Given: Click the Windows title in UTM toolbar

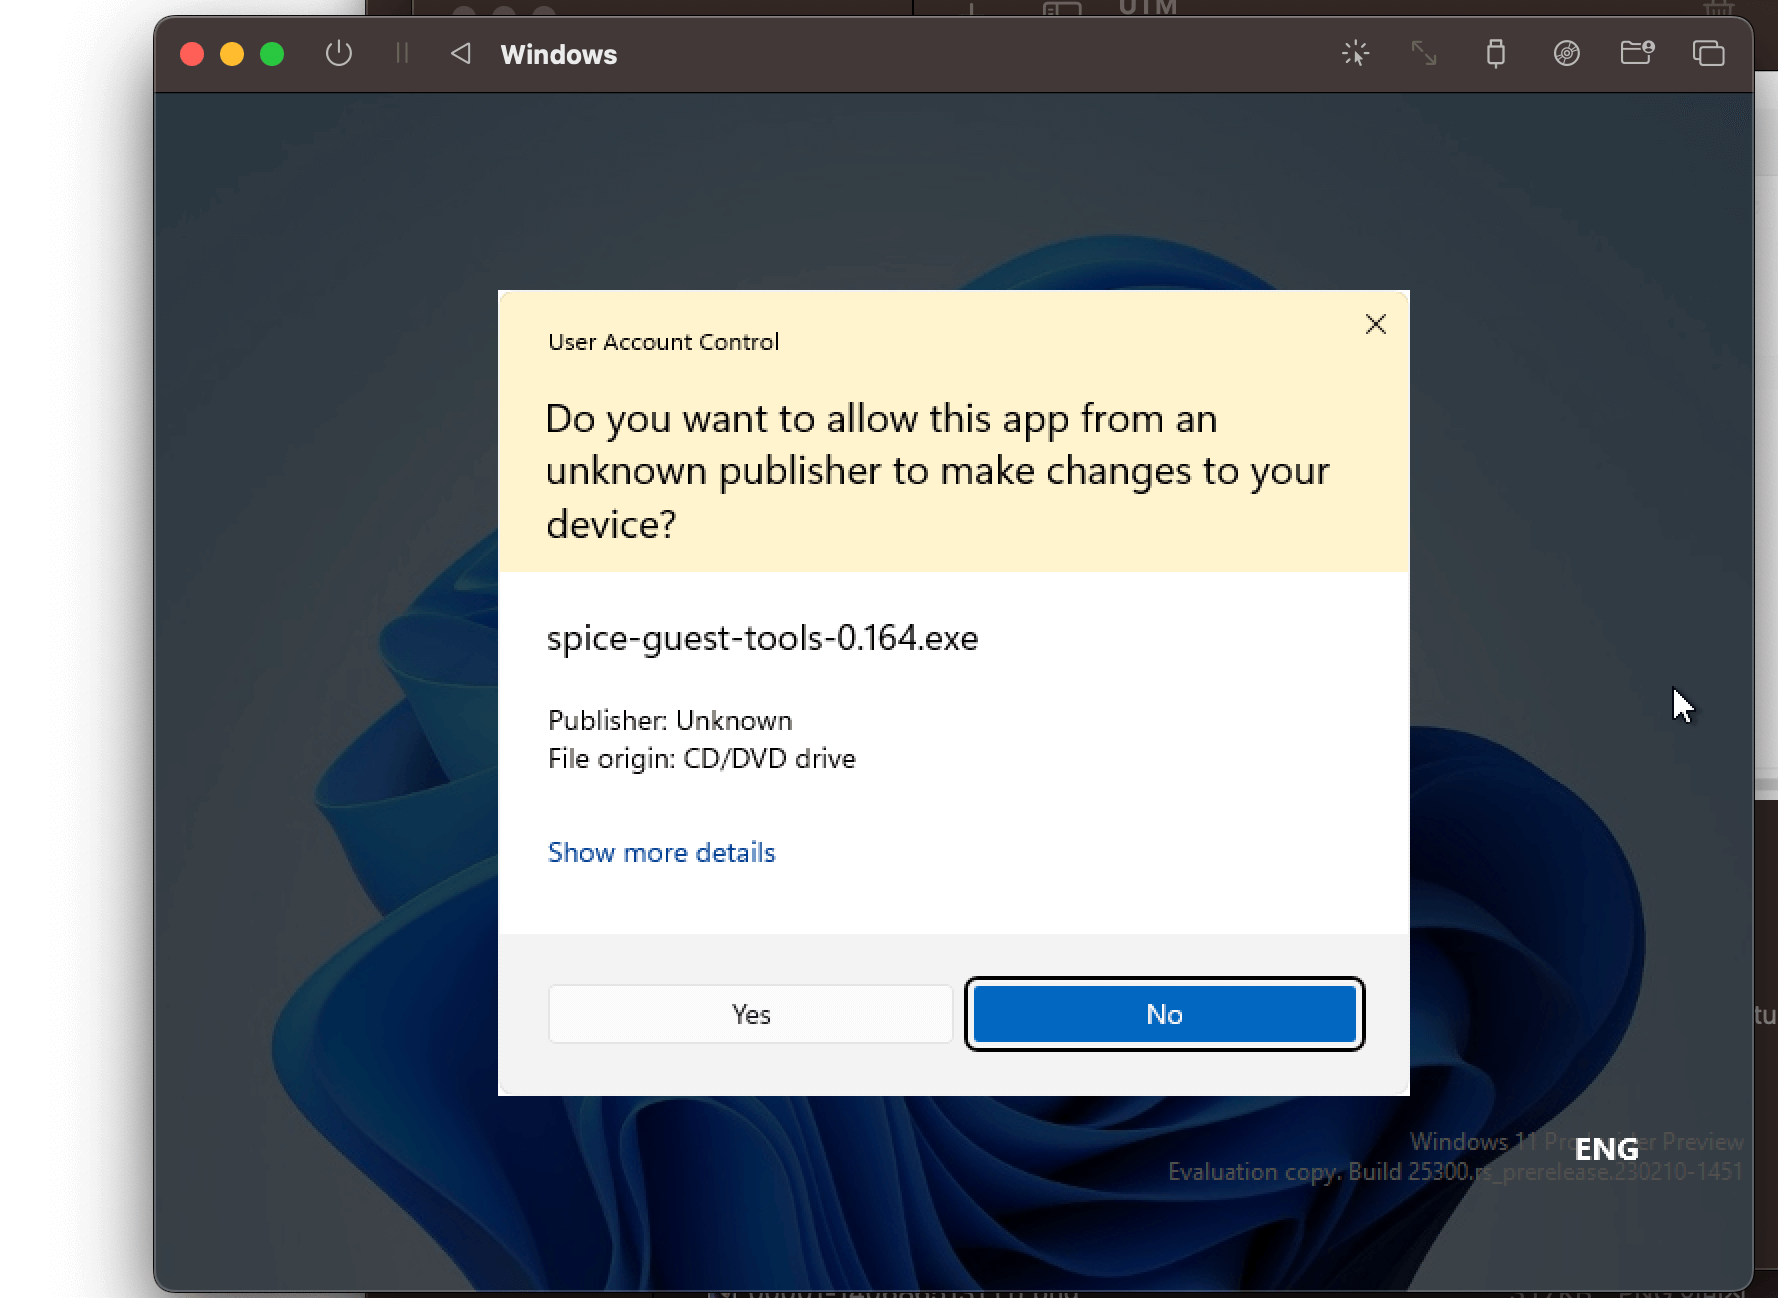Looking at the screenshot, I should point(559,54).
